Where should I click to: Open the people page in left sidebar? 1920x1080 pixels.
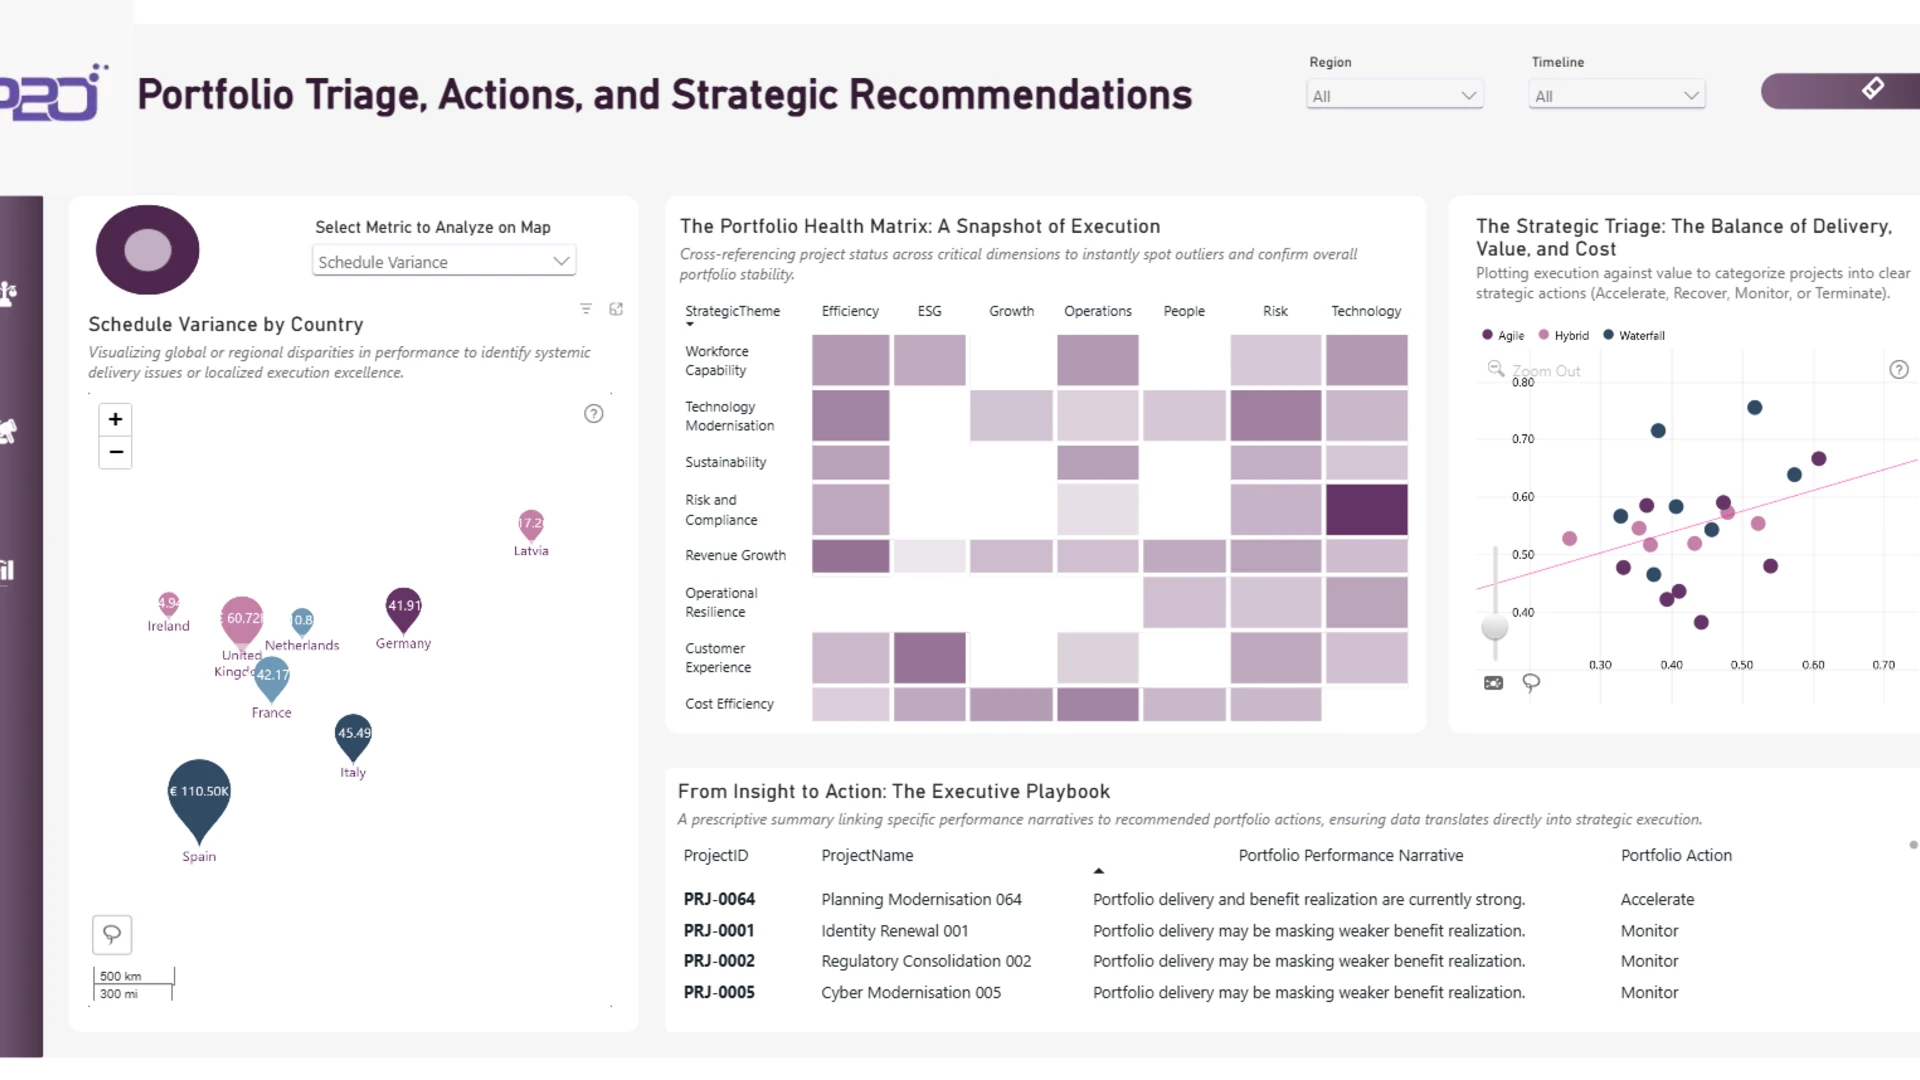[8, 293]
